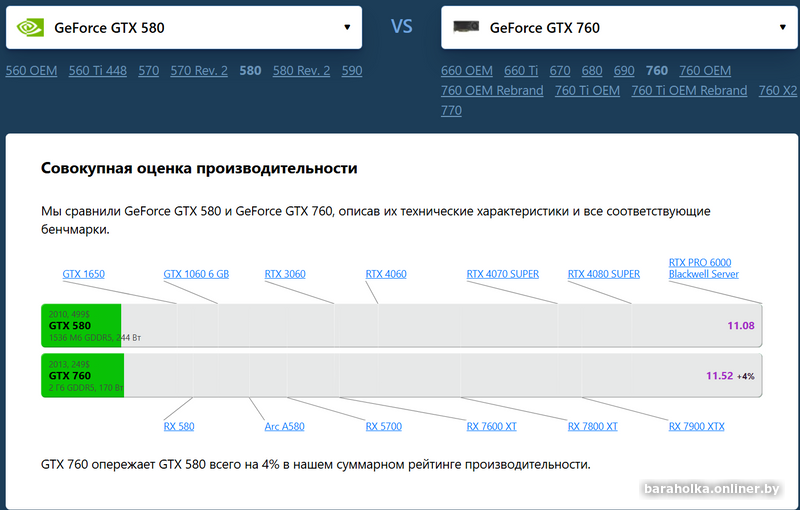
Task: Open the RX 7900 XTX link
Action: click(x=696, y=427)
